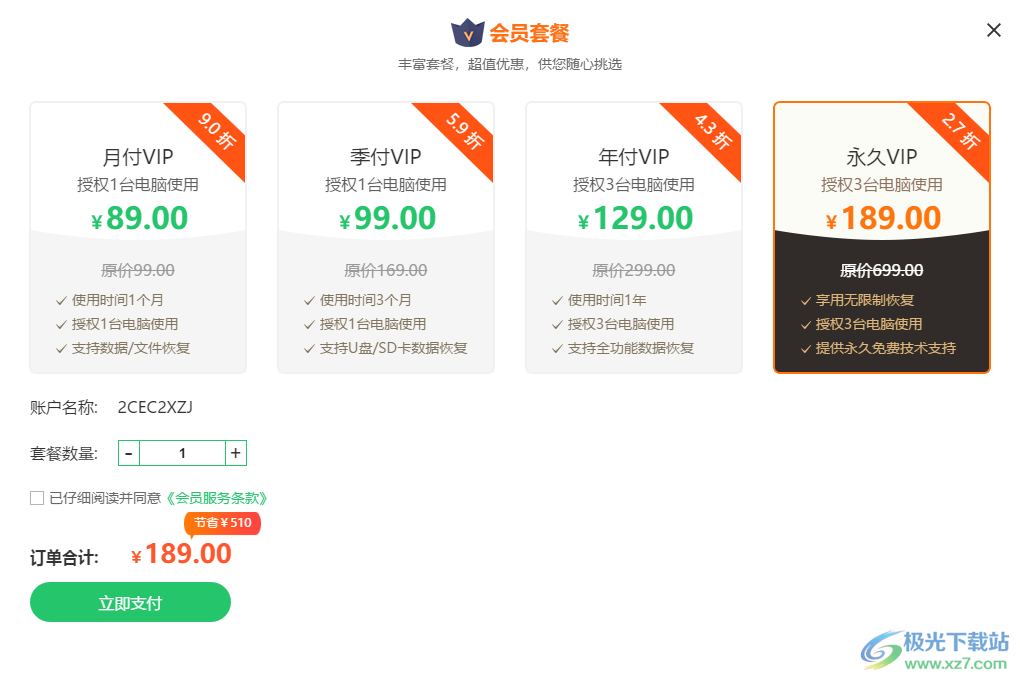Click the 立即支付 pay button

tap(130, 603)
